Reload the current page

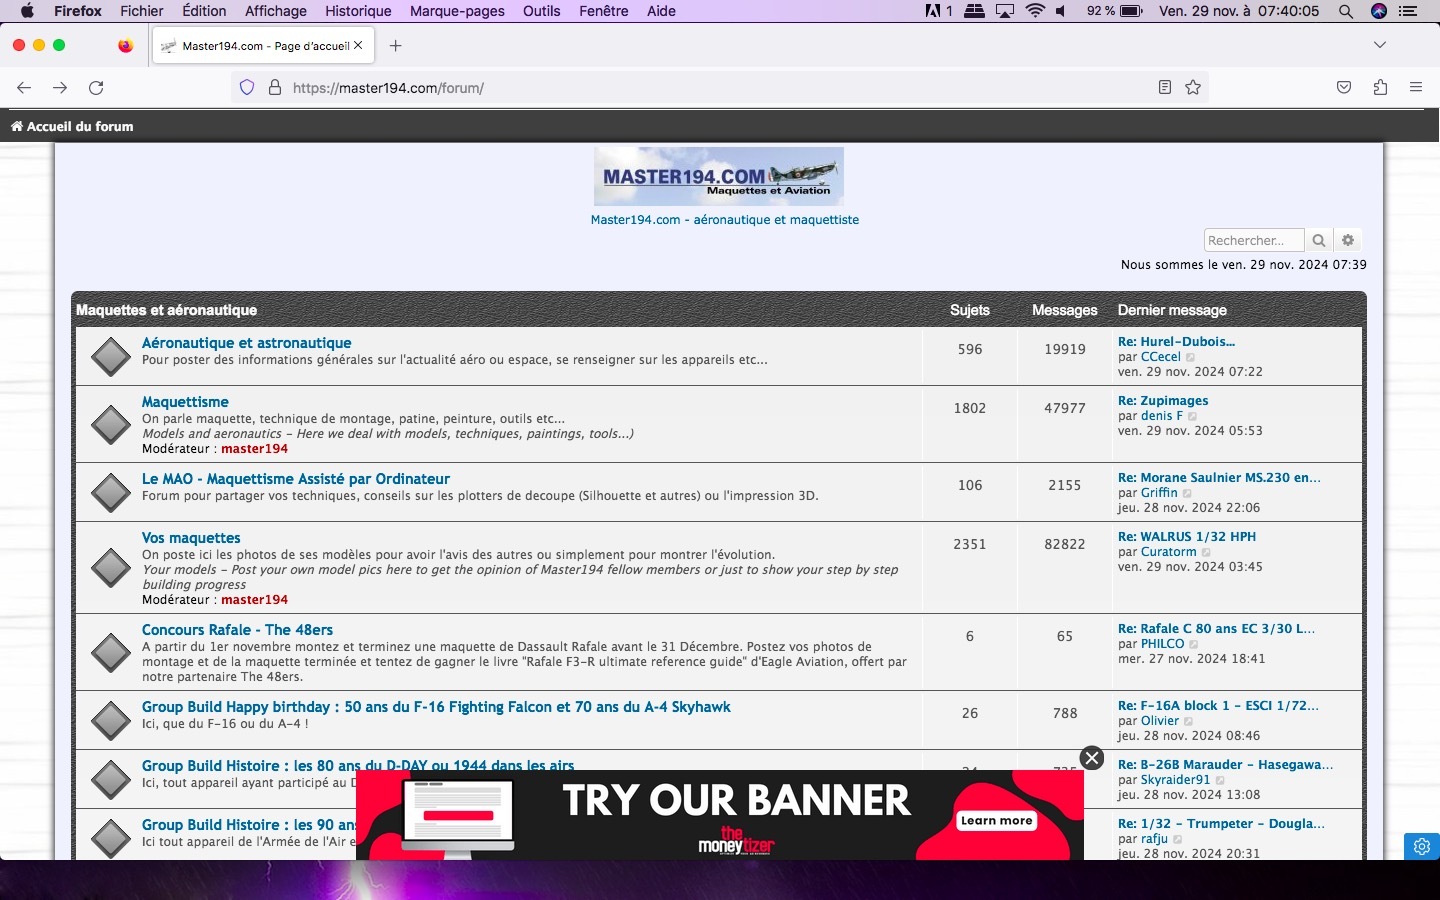point(96,88)
